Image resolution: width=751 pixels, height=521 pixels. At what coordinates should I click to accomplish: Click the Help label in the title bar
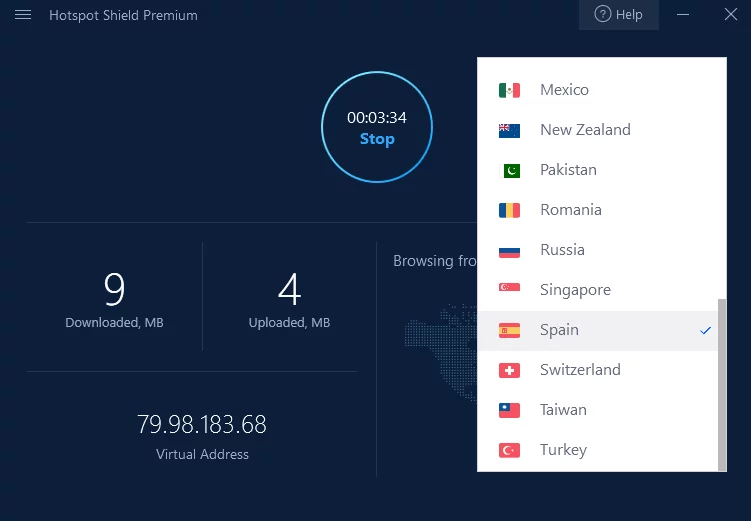click(x=629, y=15)
